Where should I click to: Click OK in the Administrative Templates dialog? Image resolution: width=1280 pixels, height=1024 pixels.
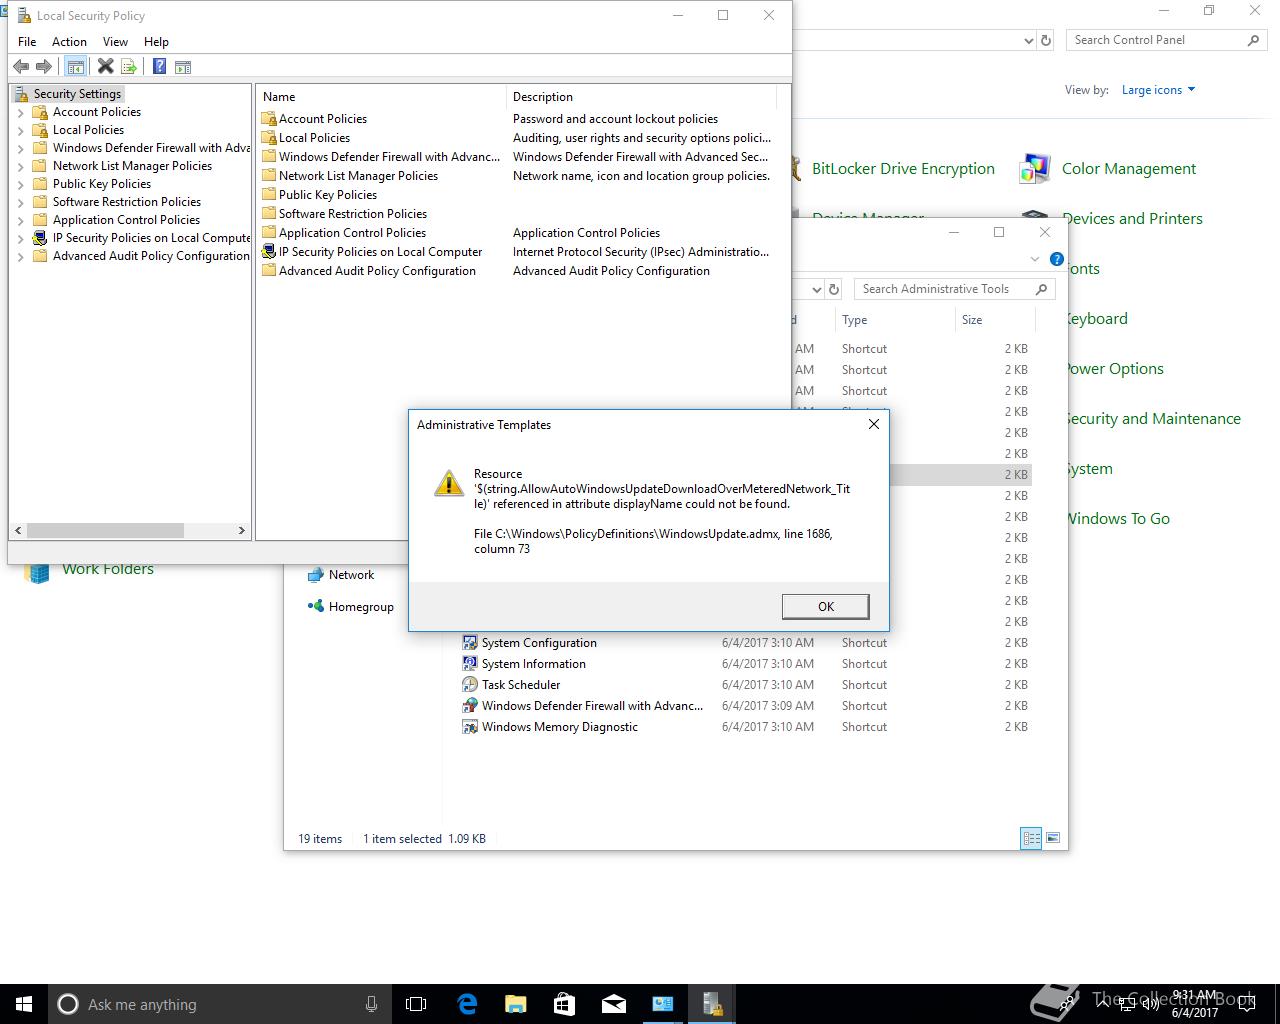coord(825,606)
